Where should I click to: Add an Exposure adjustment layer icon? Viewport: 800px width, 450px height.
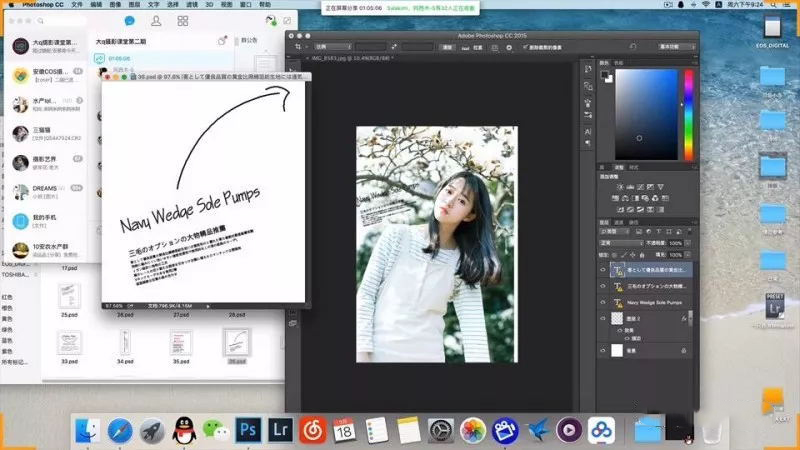[x=650, y=187]
